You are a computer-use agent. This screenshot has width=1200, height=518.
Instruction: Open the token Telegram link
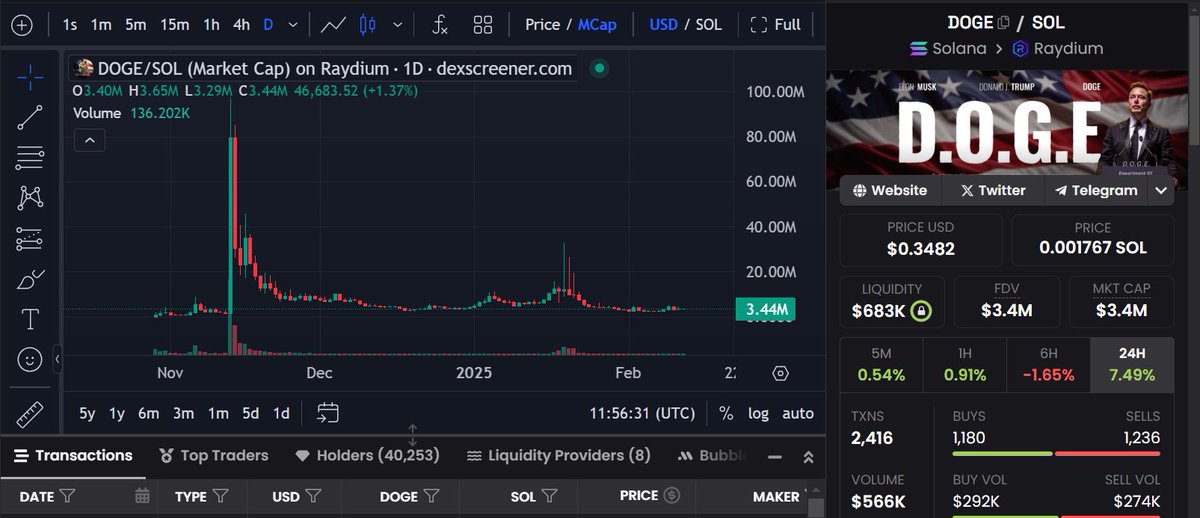click(x=1097, y=190)
